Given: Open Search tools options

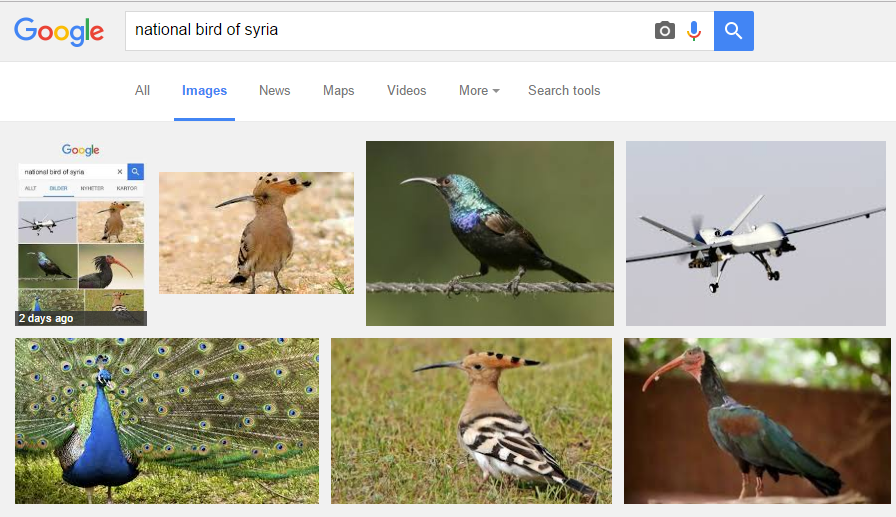Looking at the screenshot, I should 564,91.
